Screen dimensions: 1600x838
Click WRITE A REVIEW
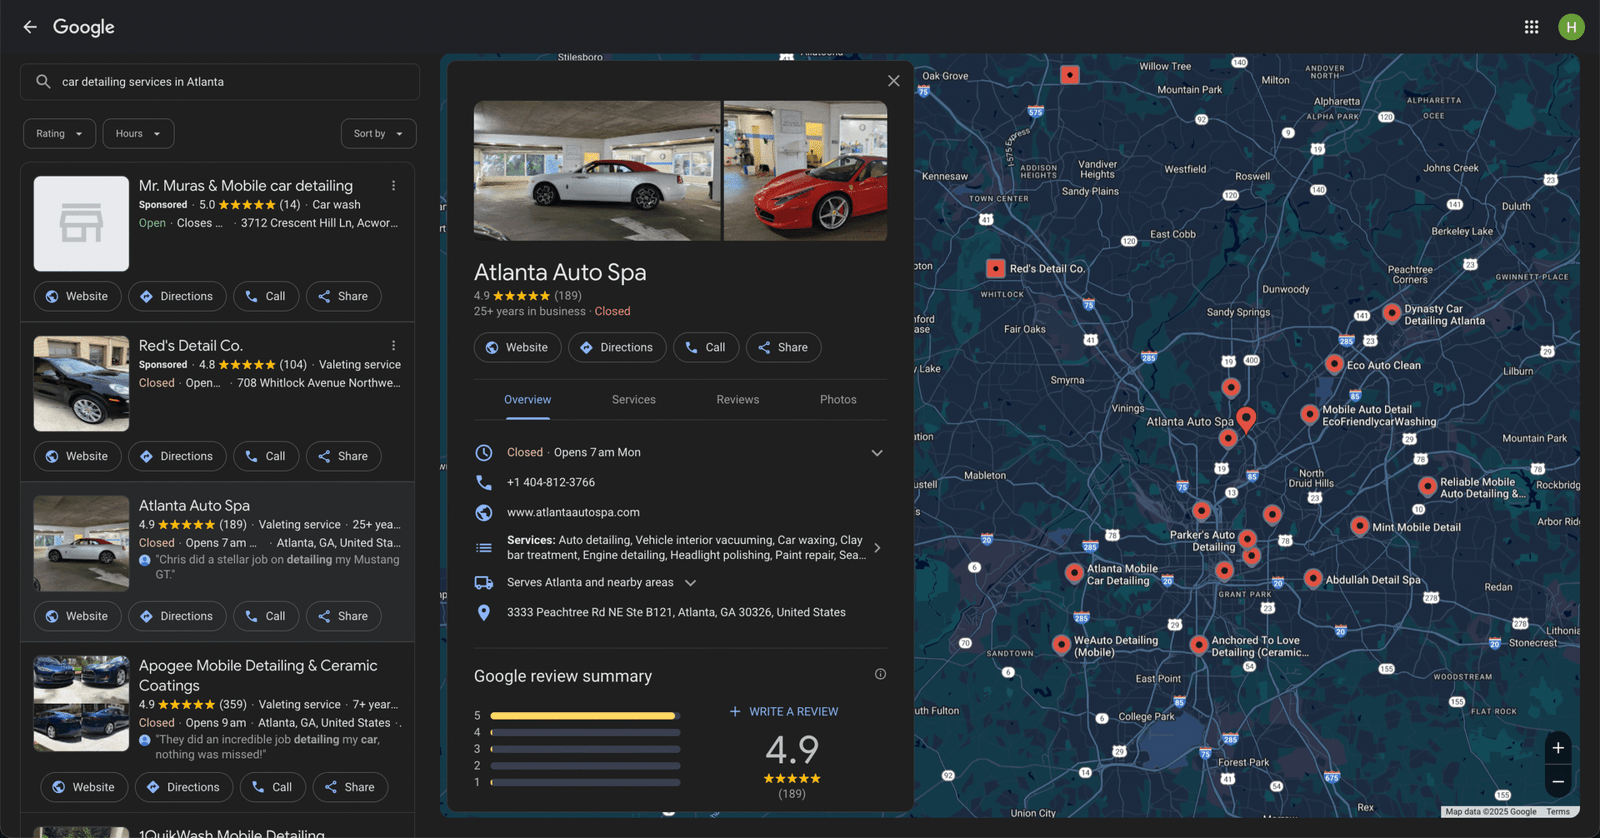pos(784,711)
